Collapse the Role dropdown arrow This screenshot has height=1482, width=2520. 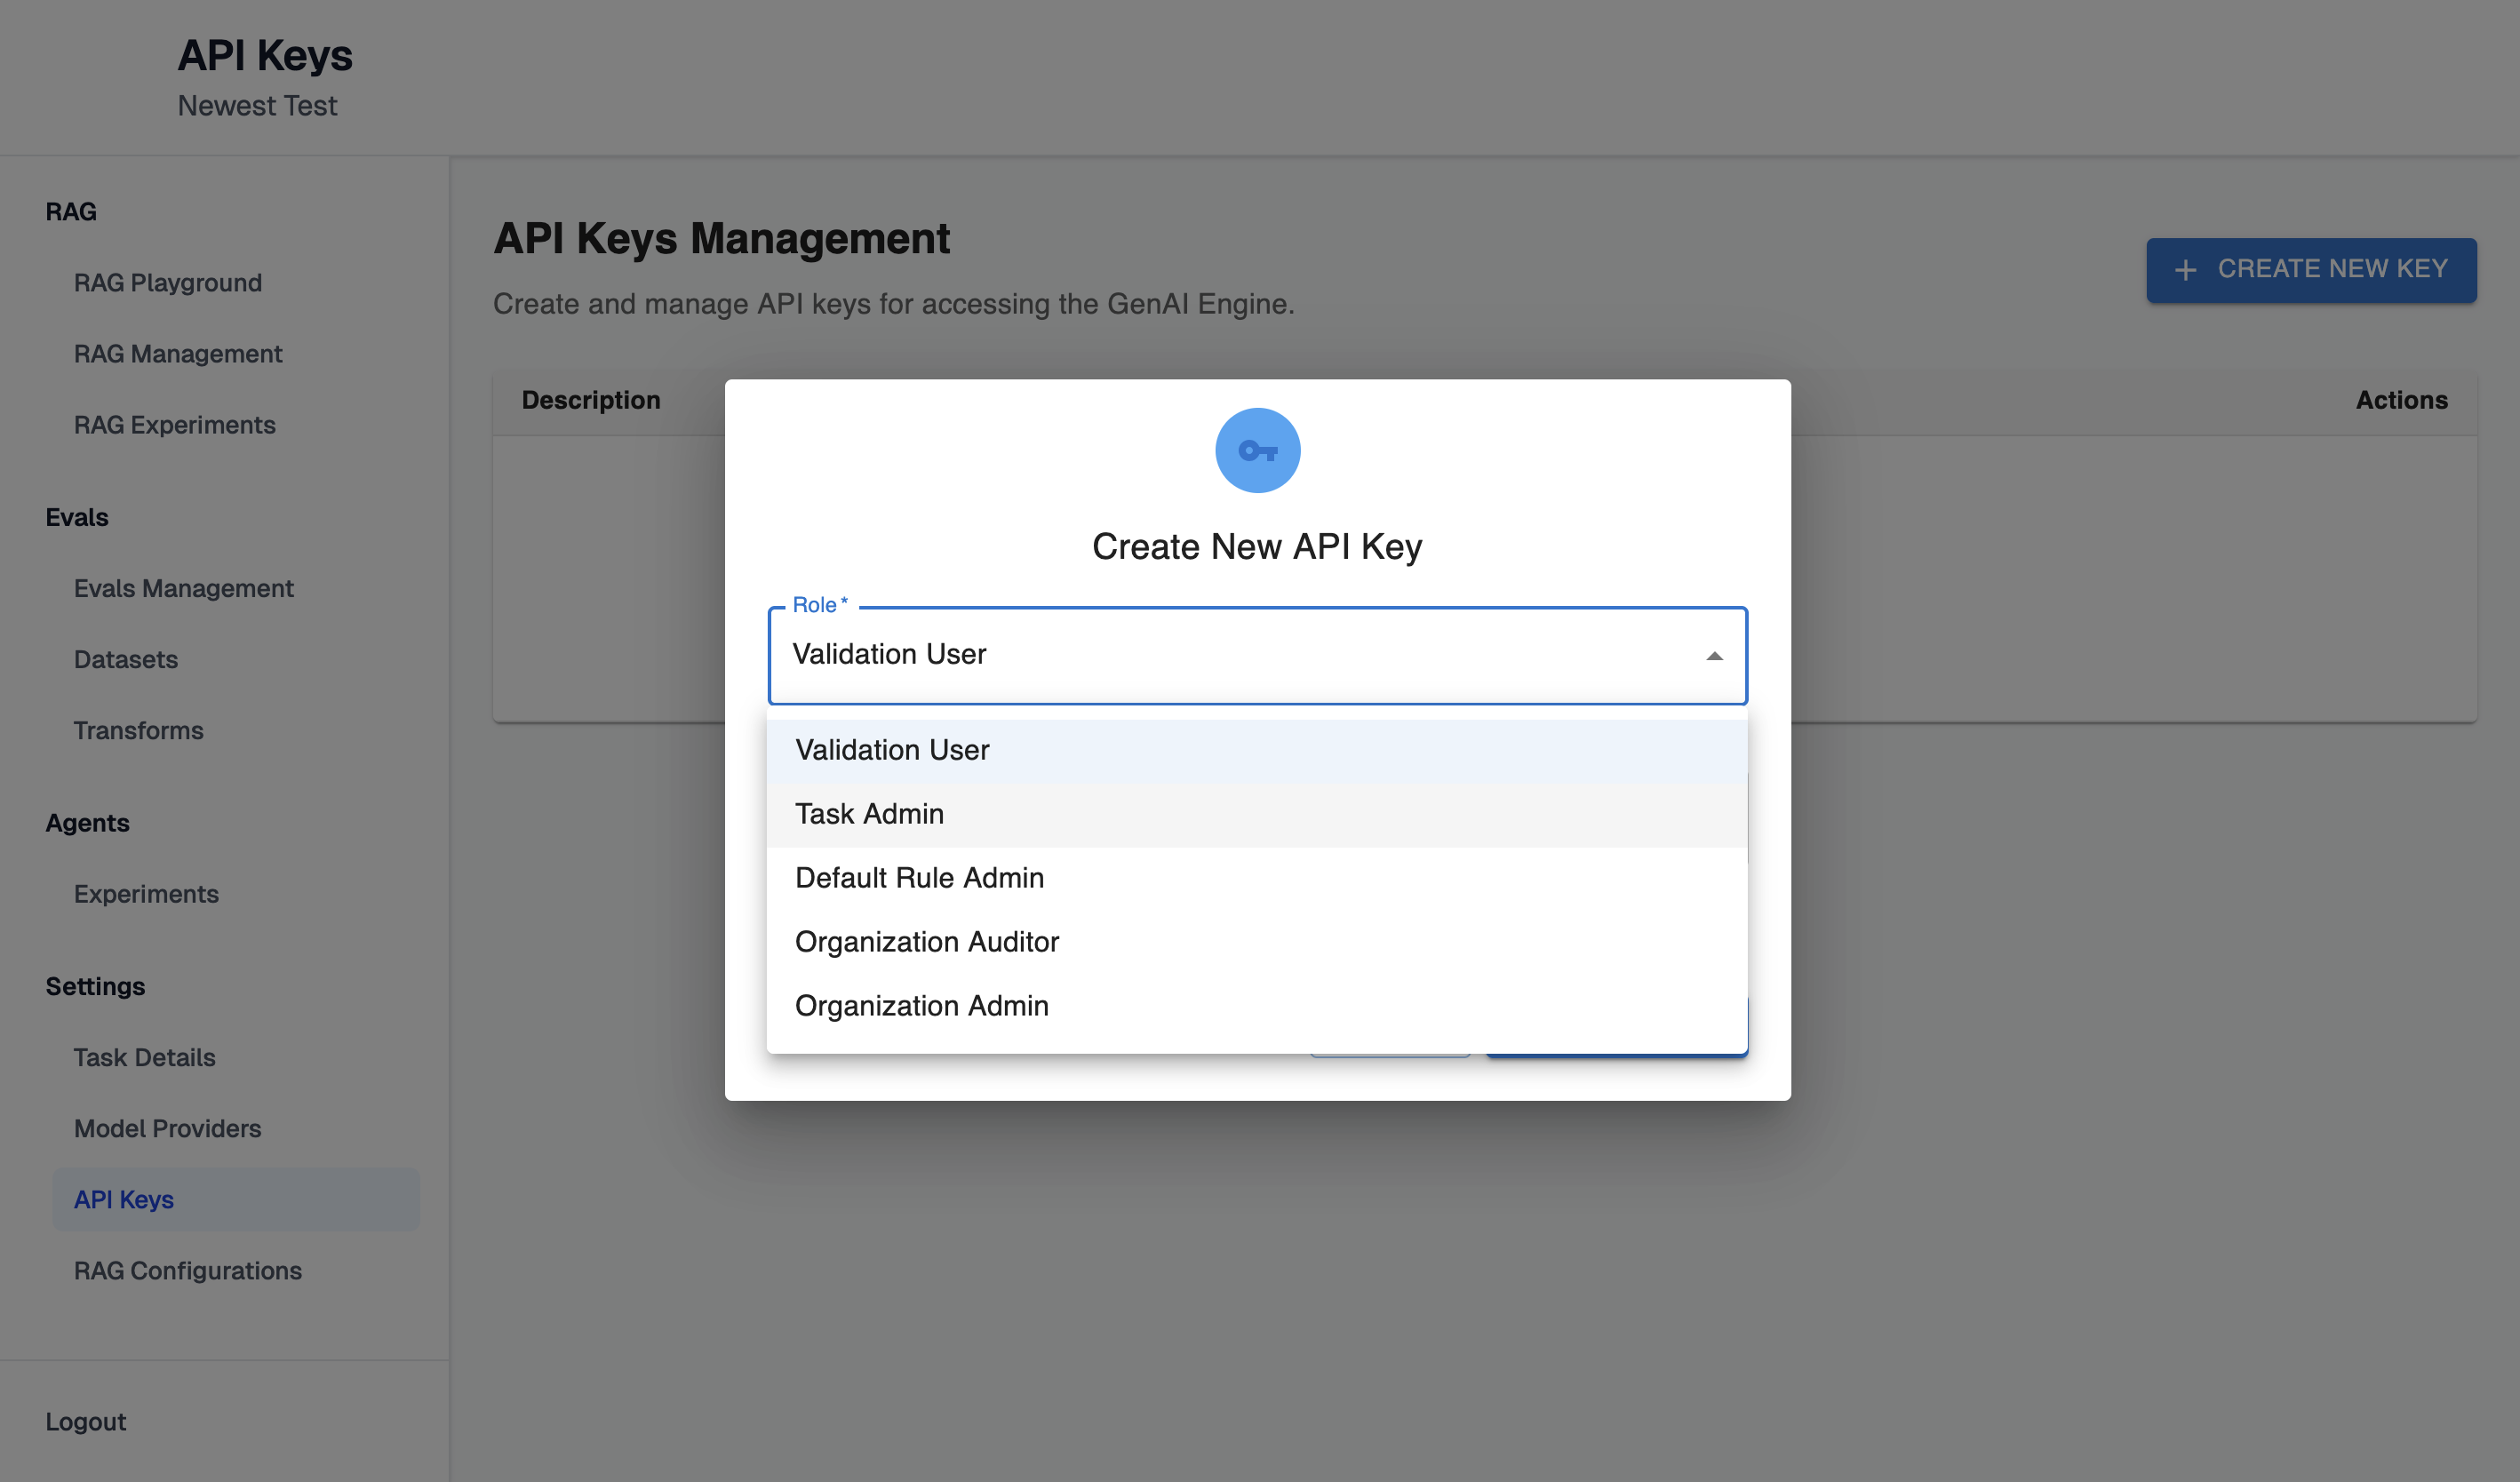pyautogui.click(x=1714, y=656)
